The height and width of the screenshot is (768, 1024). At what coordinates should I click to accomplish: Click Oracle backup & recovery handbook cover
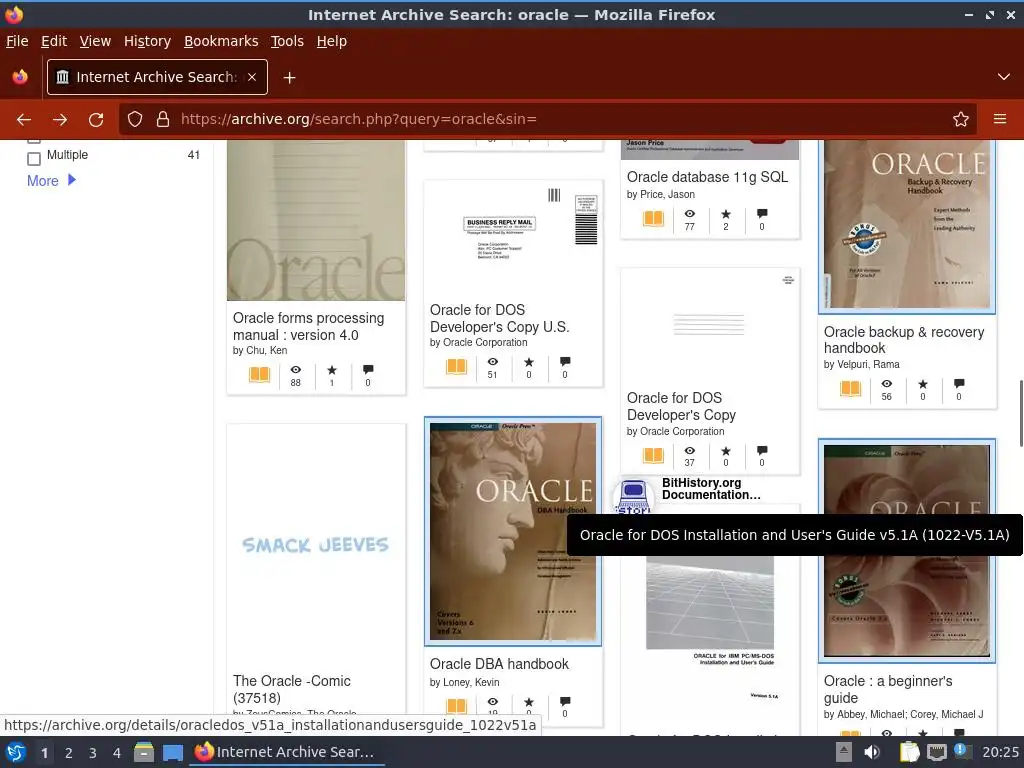(x=907, y=226)
